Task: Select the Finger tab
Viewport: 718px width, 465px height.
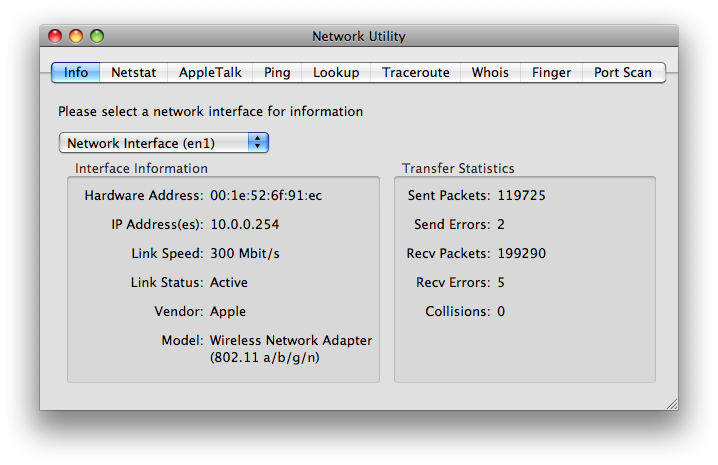Action: click(551, 72)
